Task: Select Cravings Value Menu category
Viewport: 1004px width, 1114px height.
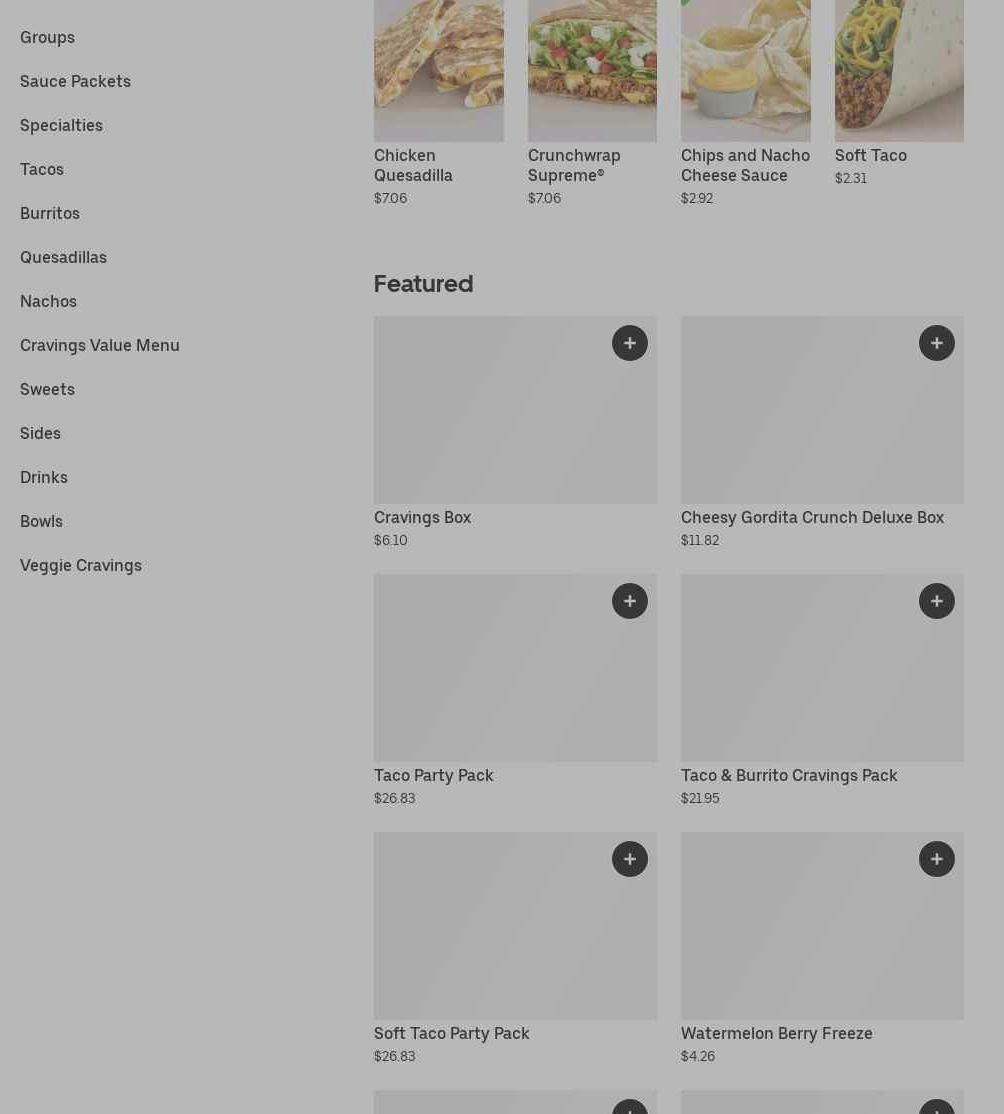Action: [x=99, y=345]
